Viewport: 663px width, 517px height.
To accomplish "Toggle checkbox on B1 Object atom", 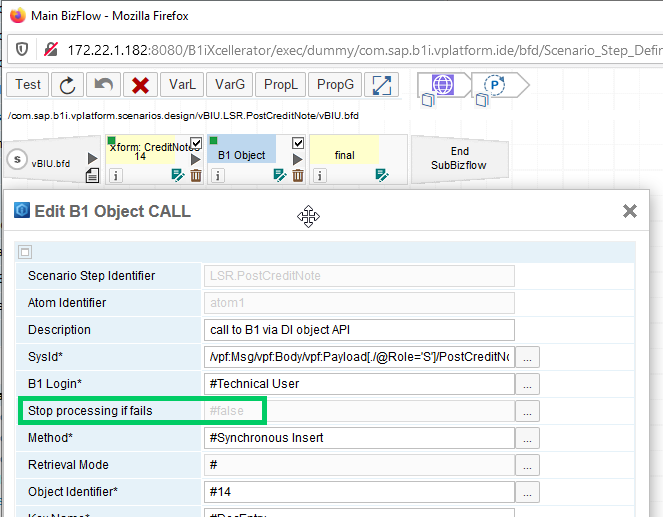I will [297, 143].
